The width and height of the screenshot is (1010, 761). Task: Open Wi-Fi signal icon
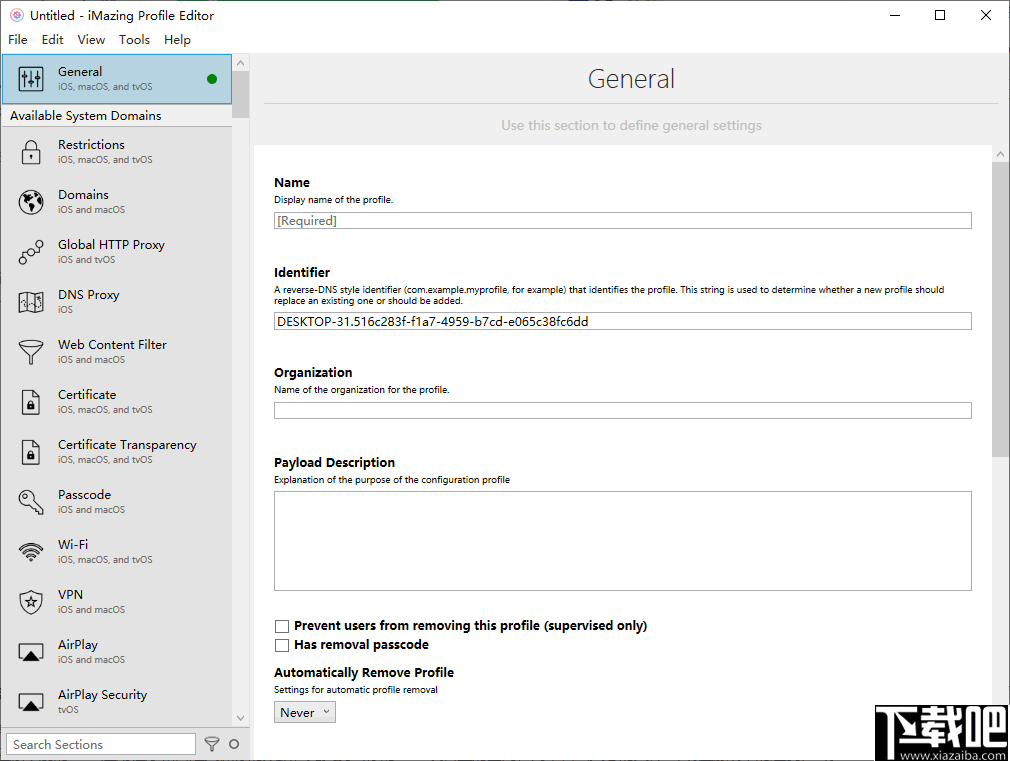point(31,552)
